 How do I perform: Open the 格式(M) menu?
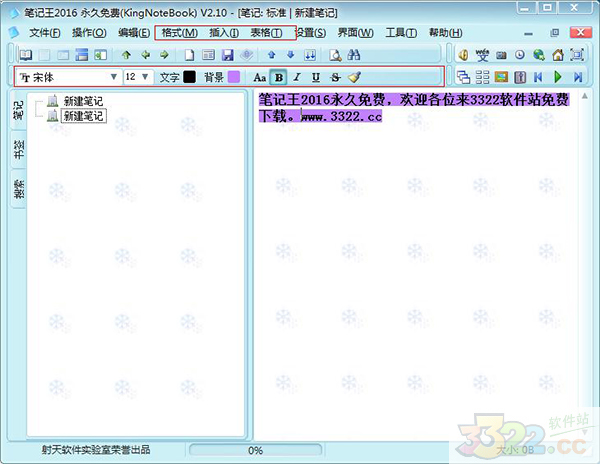179,33
